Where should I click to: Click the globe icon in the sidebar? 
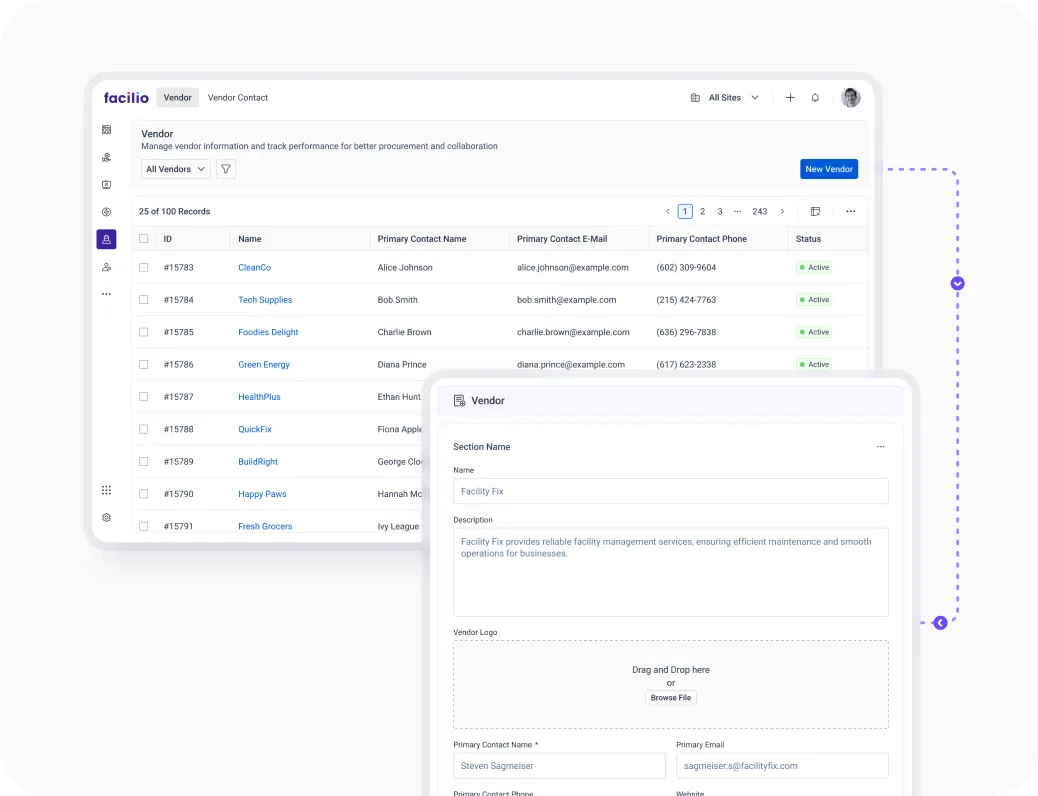pyautogui.click(x=106, y=212)
